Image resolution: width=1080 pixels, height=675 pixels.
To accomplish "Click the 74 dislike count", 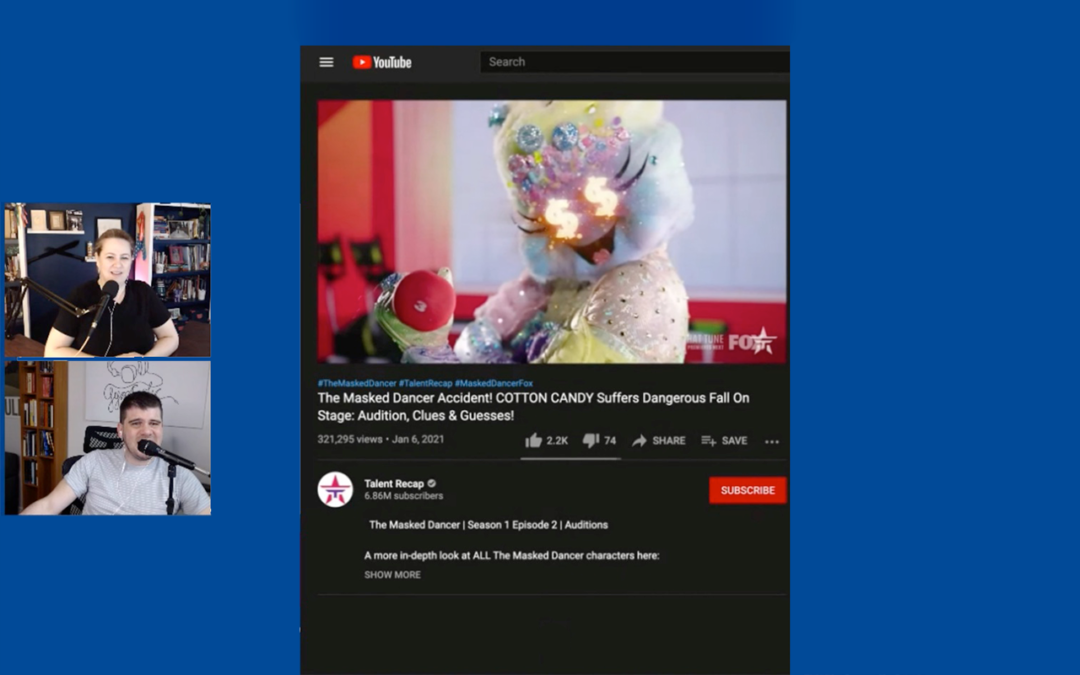I will (610, 441).
